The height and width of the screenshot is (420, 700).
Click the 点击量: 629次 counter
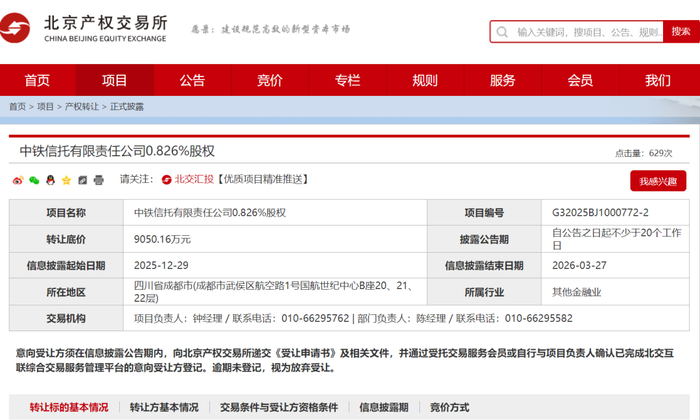click(x=643, y=153)
